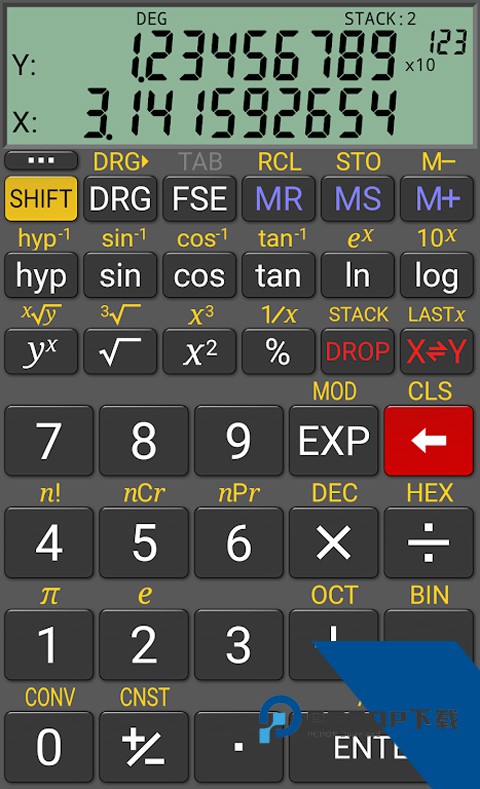
Task: Activate the yellow SHIFT key
Action: click(41, 198)
